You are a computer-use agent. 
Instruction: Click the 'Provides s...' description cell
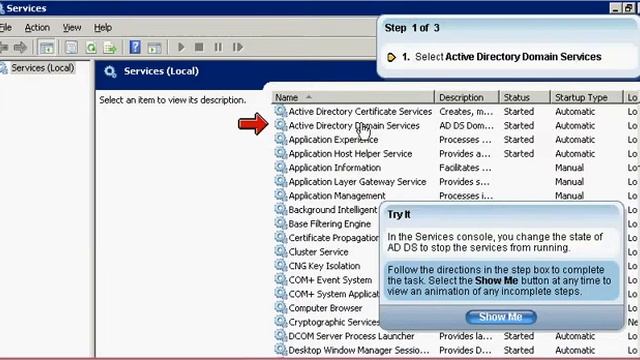[x=464, y=182]
